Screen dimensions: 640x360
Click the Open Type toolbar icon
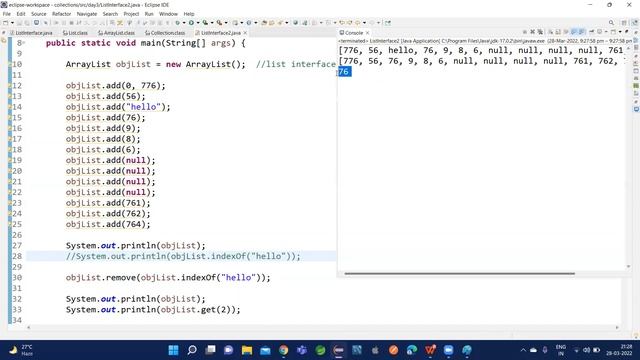tap(264, 23)
